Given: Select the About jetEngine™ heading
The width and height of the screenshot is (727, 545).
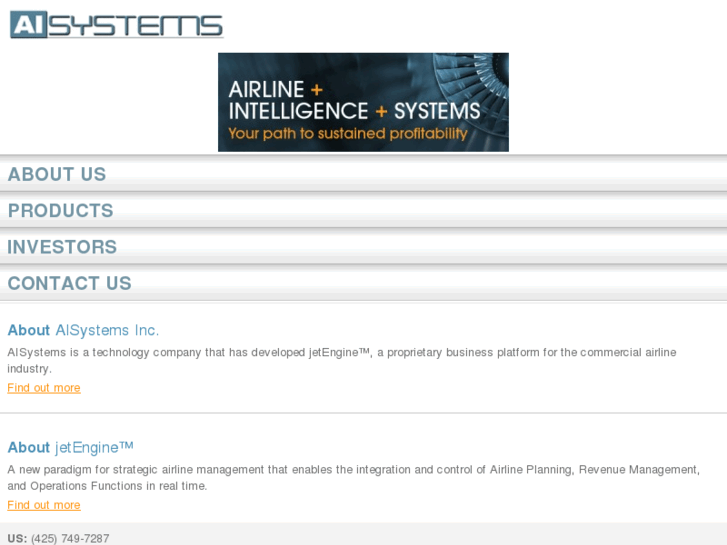Looking at the screenshot, I should point(70,448).
